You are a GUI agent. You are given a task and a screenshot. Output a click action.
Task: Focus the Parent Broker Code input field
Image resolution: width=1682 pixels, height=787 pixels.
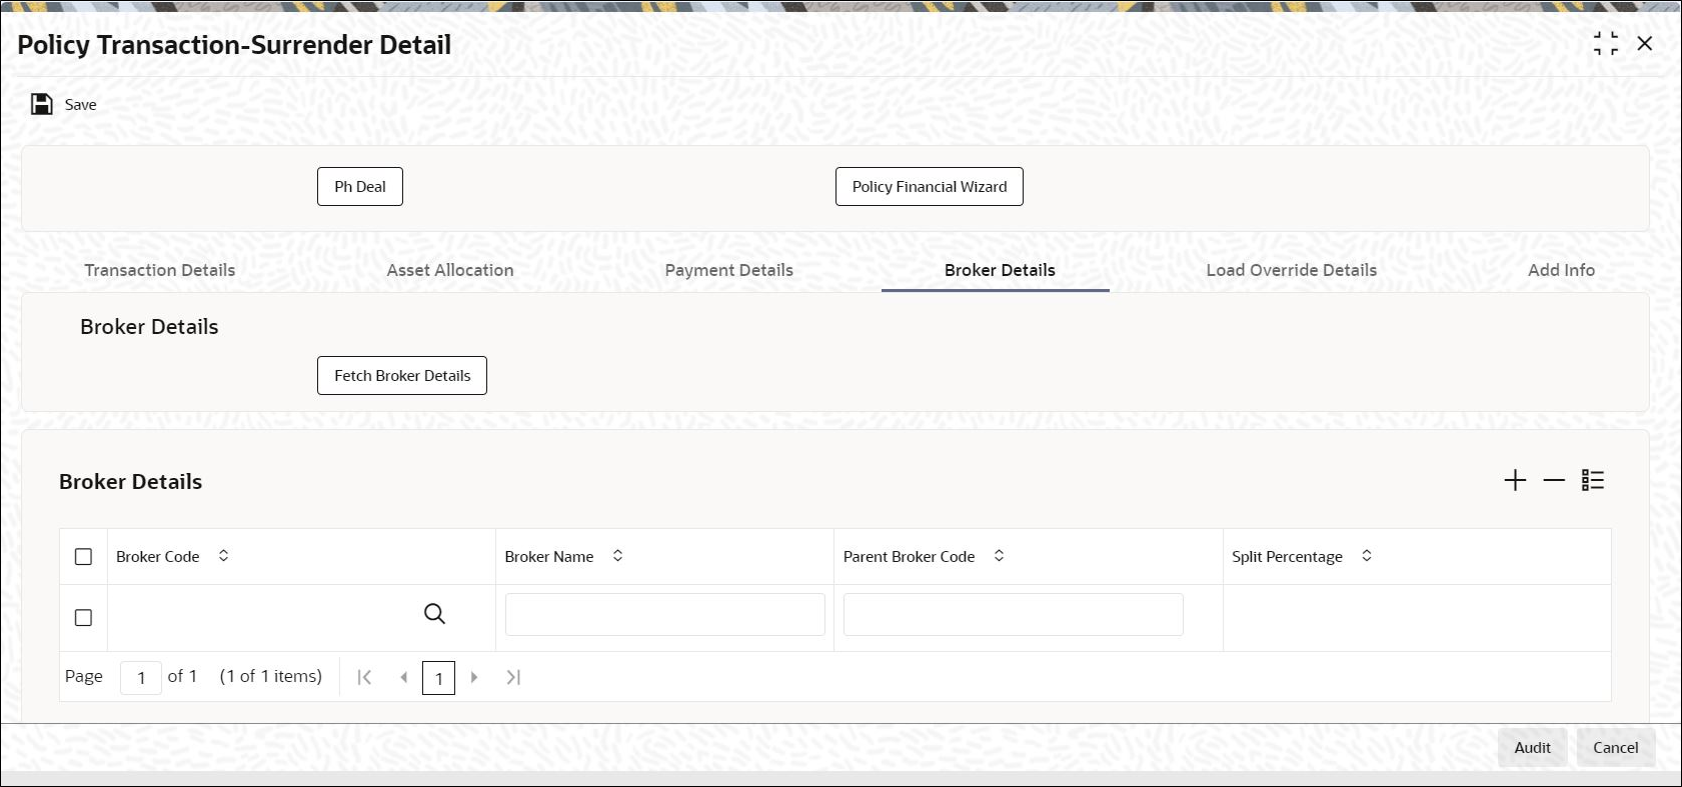pos(1013,615)
